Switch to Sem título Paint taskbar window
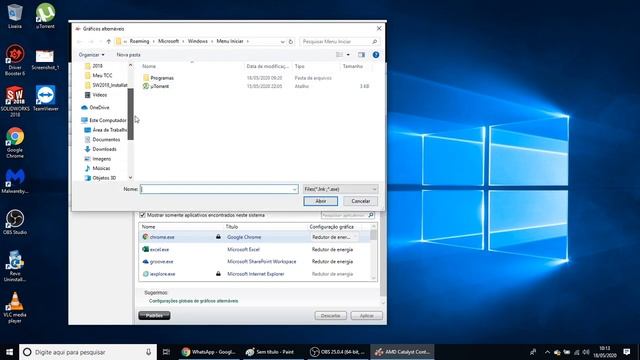The width and height of the screenshot is (640, 360). click(x=272, y=352)
